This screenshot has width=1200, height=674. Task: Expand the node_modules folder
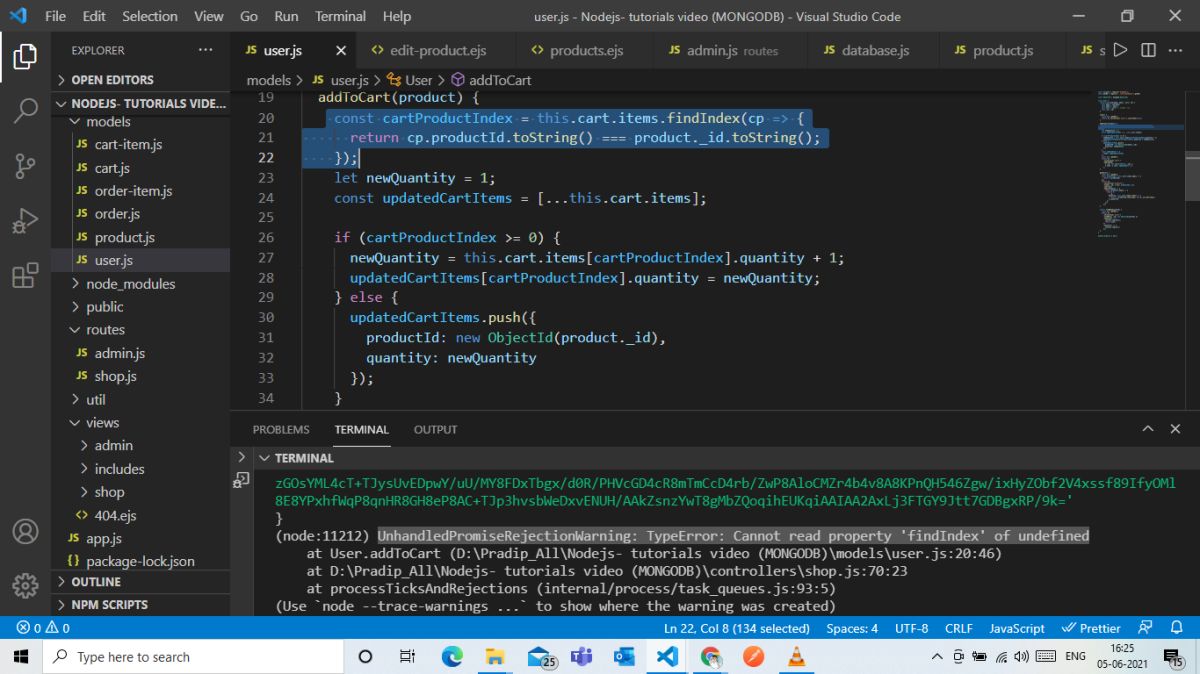[x=140, y=283]
